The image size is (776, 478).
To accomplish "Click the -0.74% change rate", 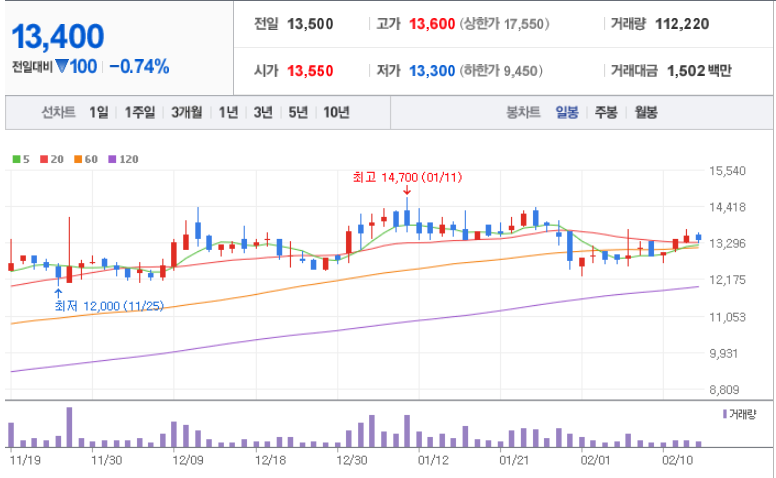I will tap(139, 66).
